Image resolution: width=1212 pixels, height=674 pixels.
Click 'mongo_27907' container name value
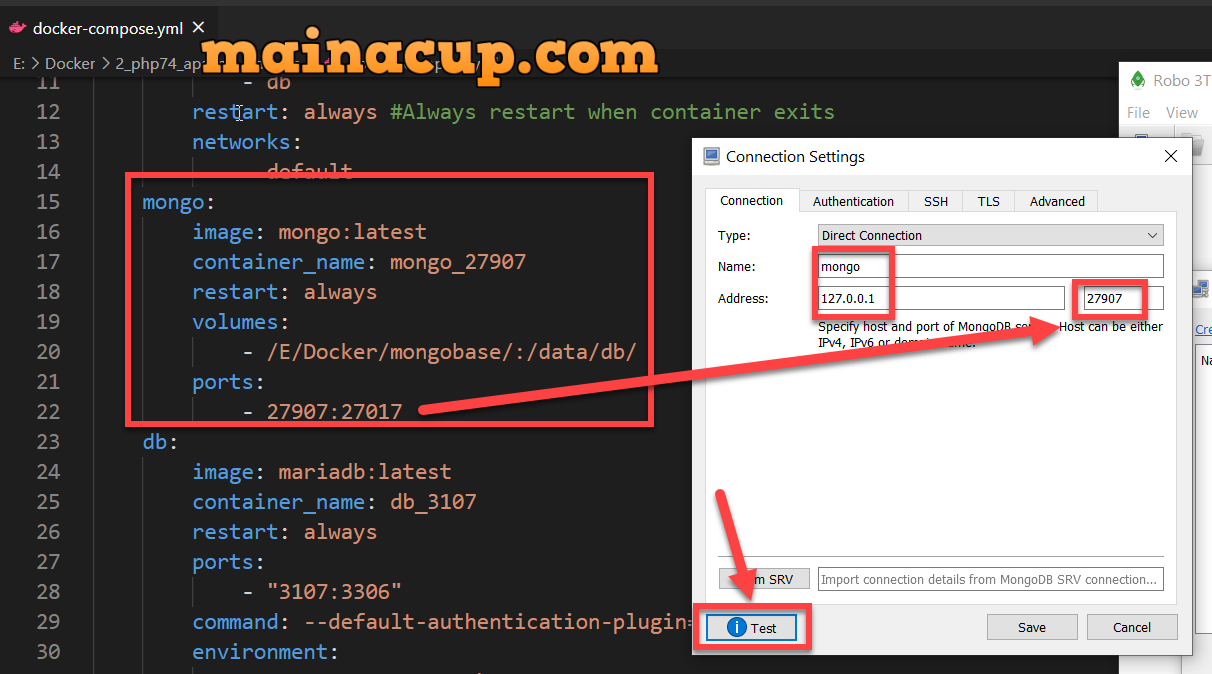[458, 262]
